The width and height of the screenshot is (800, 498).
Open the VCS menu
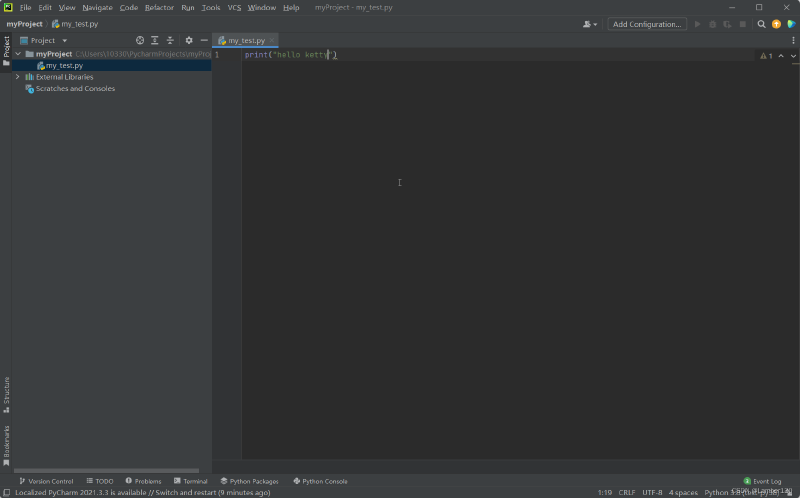pyautogui.click(x=234, y=8)
